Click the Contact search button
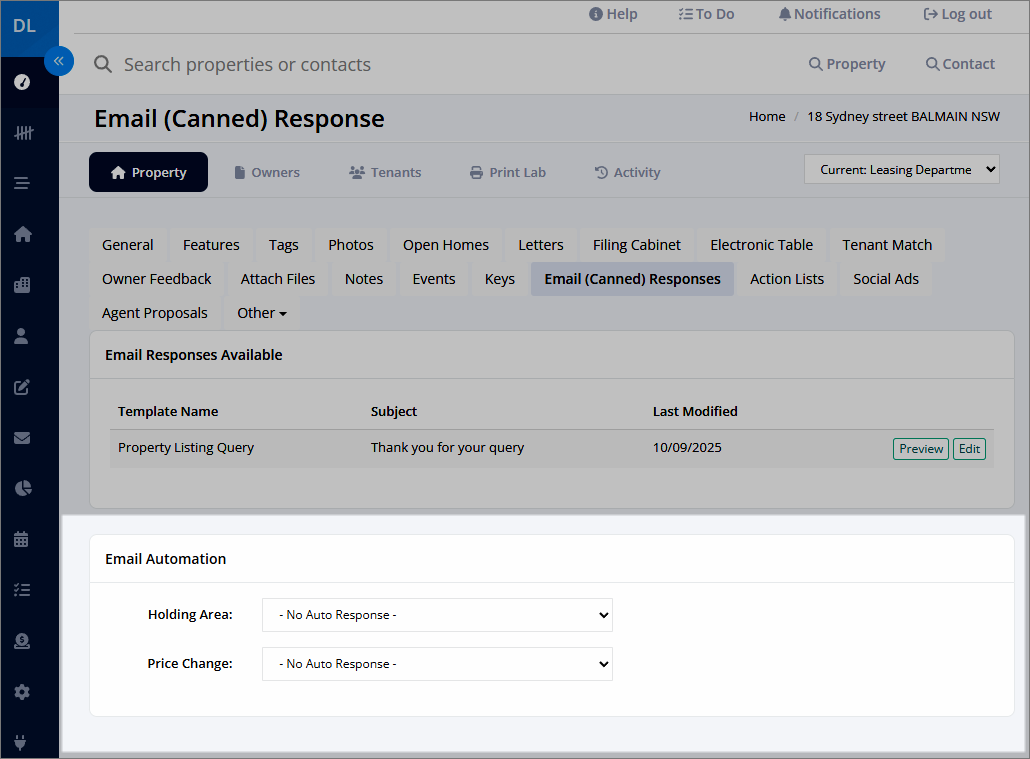Viewport: 1030px width, 759px height. [x=960, y=64]
